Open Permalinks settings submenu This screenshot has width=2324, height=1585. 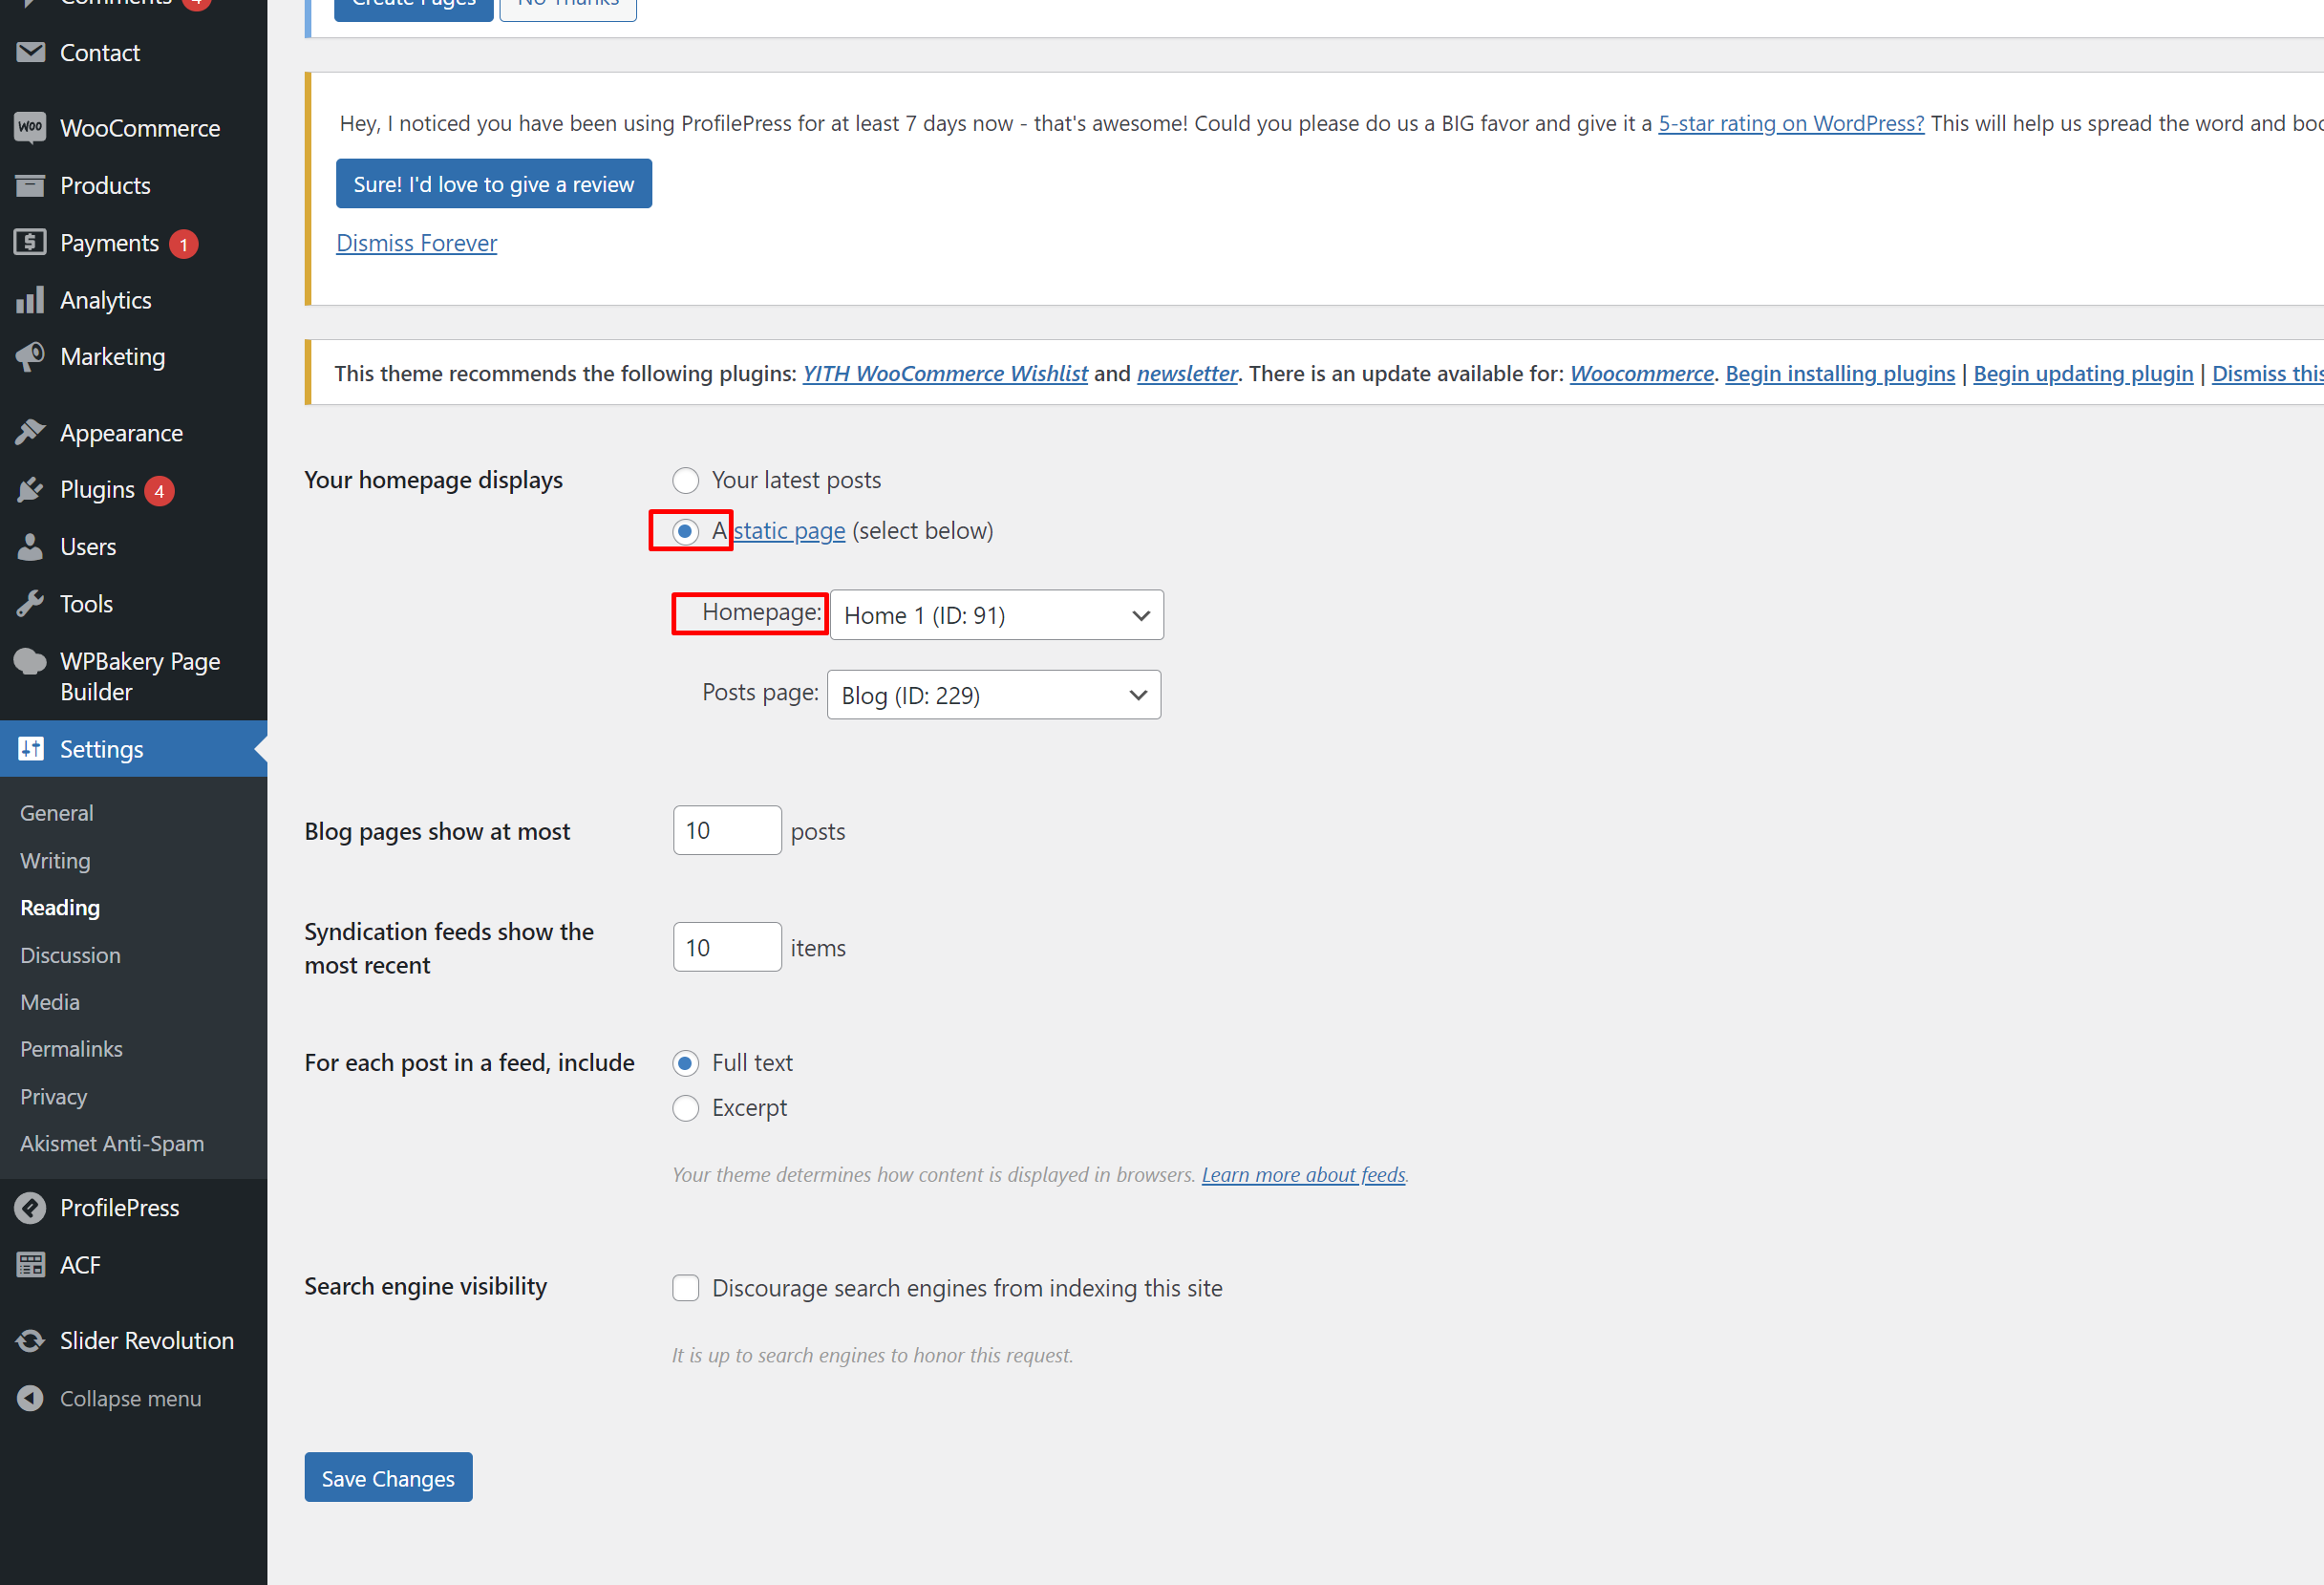coord(71,1049)
